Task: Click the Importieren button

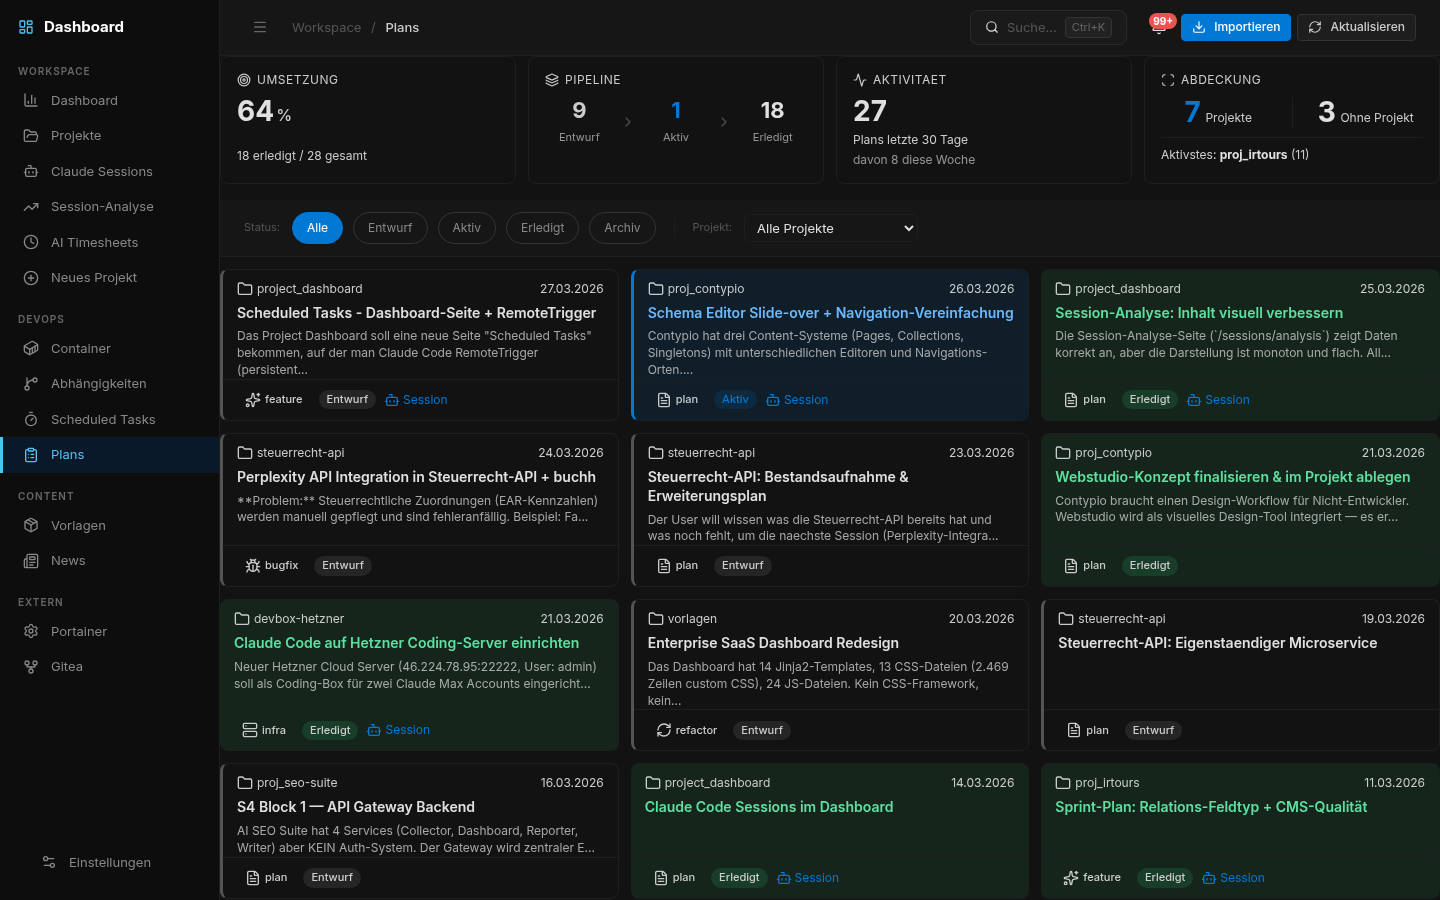Action: tap(1235, 27)
